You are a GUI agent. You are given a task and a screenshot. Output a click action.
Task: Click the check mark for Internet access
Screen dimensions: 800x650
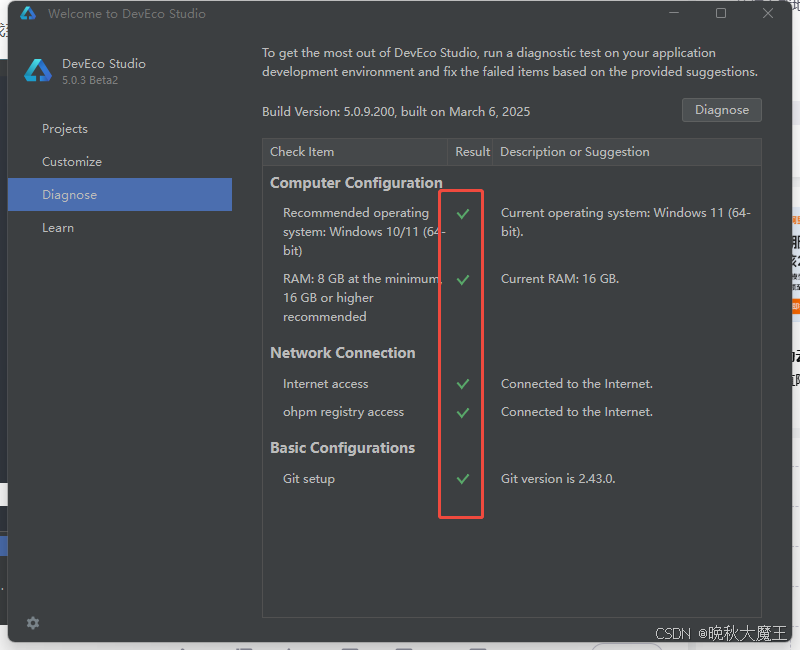[463, 384]
